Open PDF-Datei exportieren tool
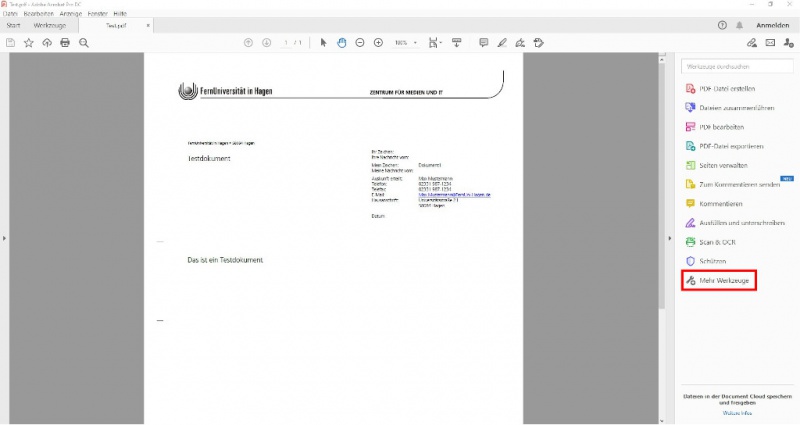Image resolution: width=800 pixels, height=425 pixels. pyautogui.click(x=724, y=146)
